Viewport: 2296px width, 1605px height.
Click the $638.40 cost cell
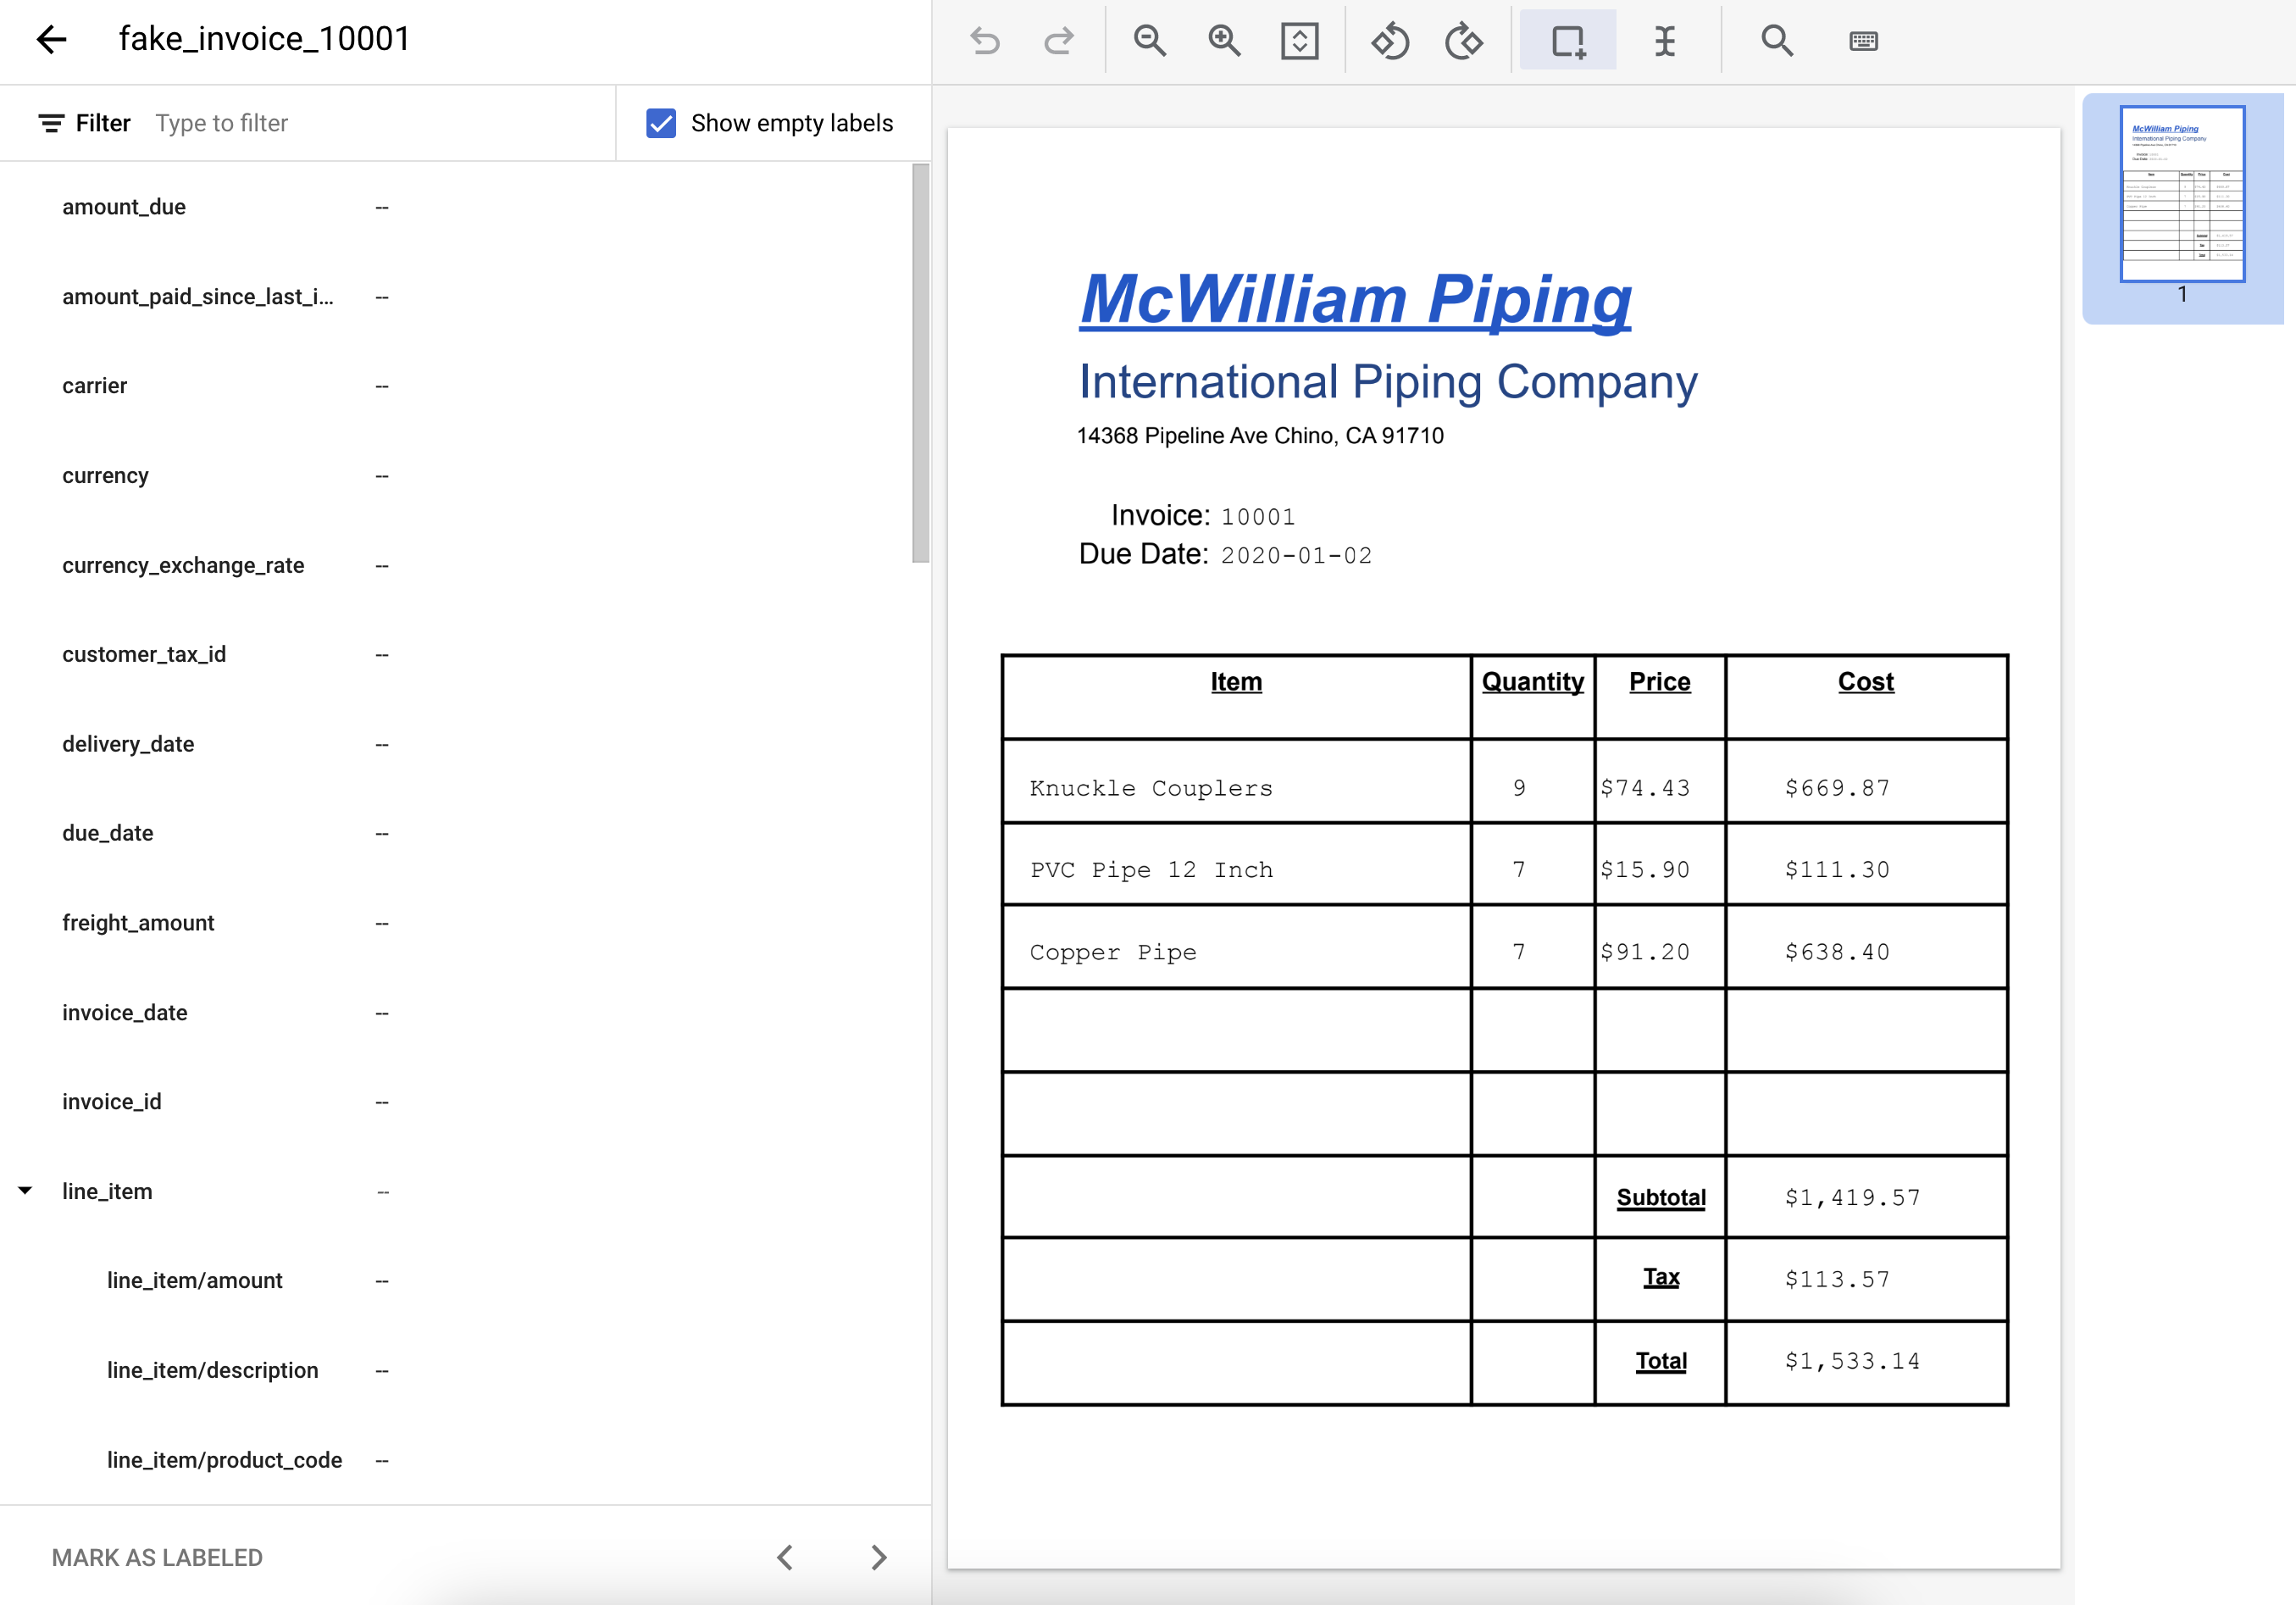pos(1837,952)
